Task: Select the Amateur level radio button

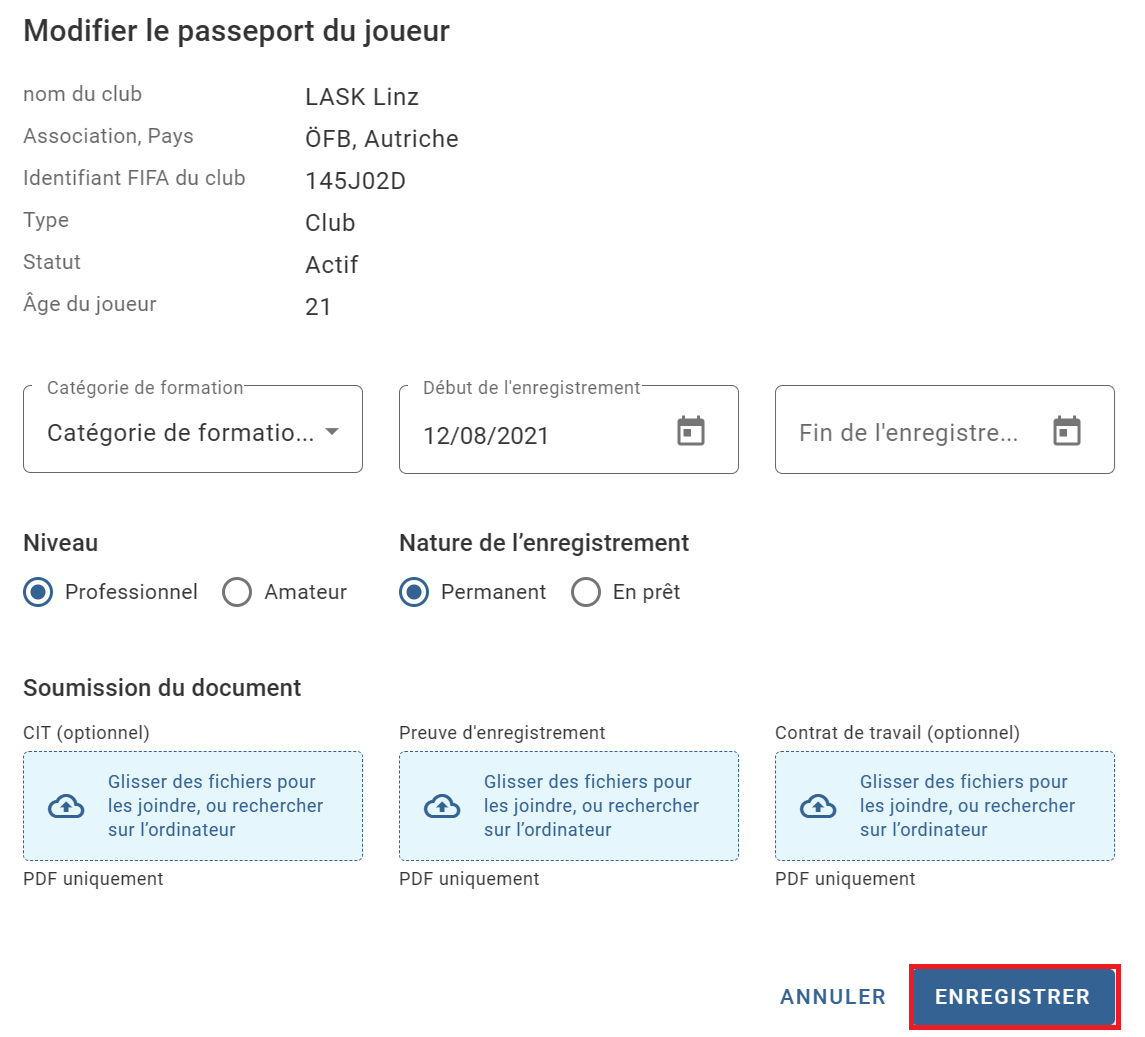Action: (x=237, y=592)
